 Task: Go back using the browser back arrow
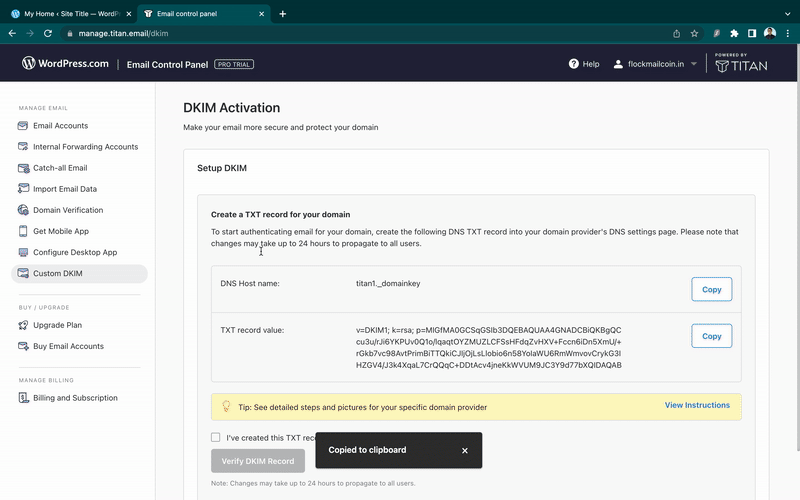12,33
